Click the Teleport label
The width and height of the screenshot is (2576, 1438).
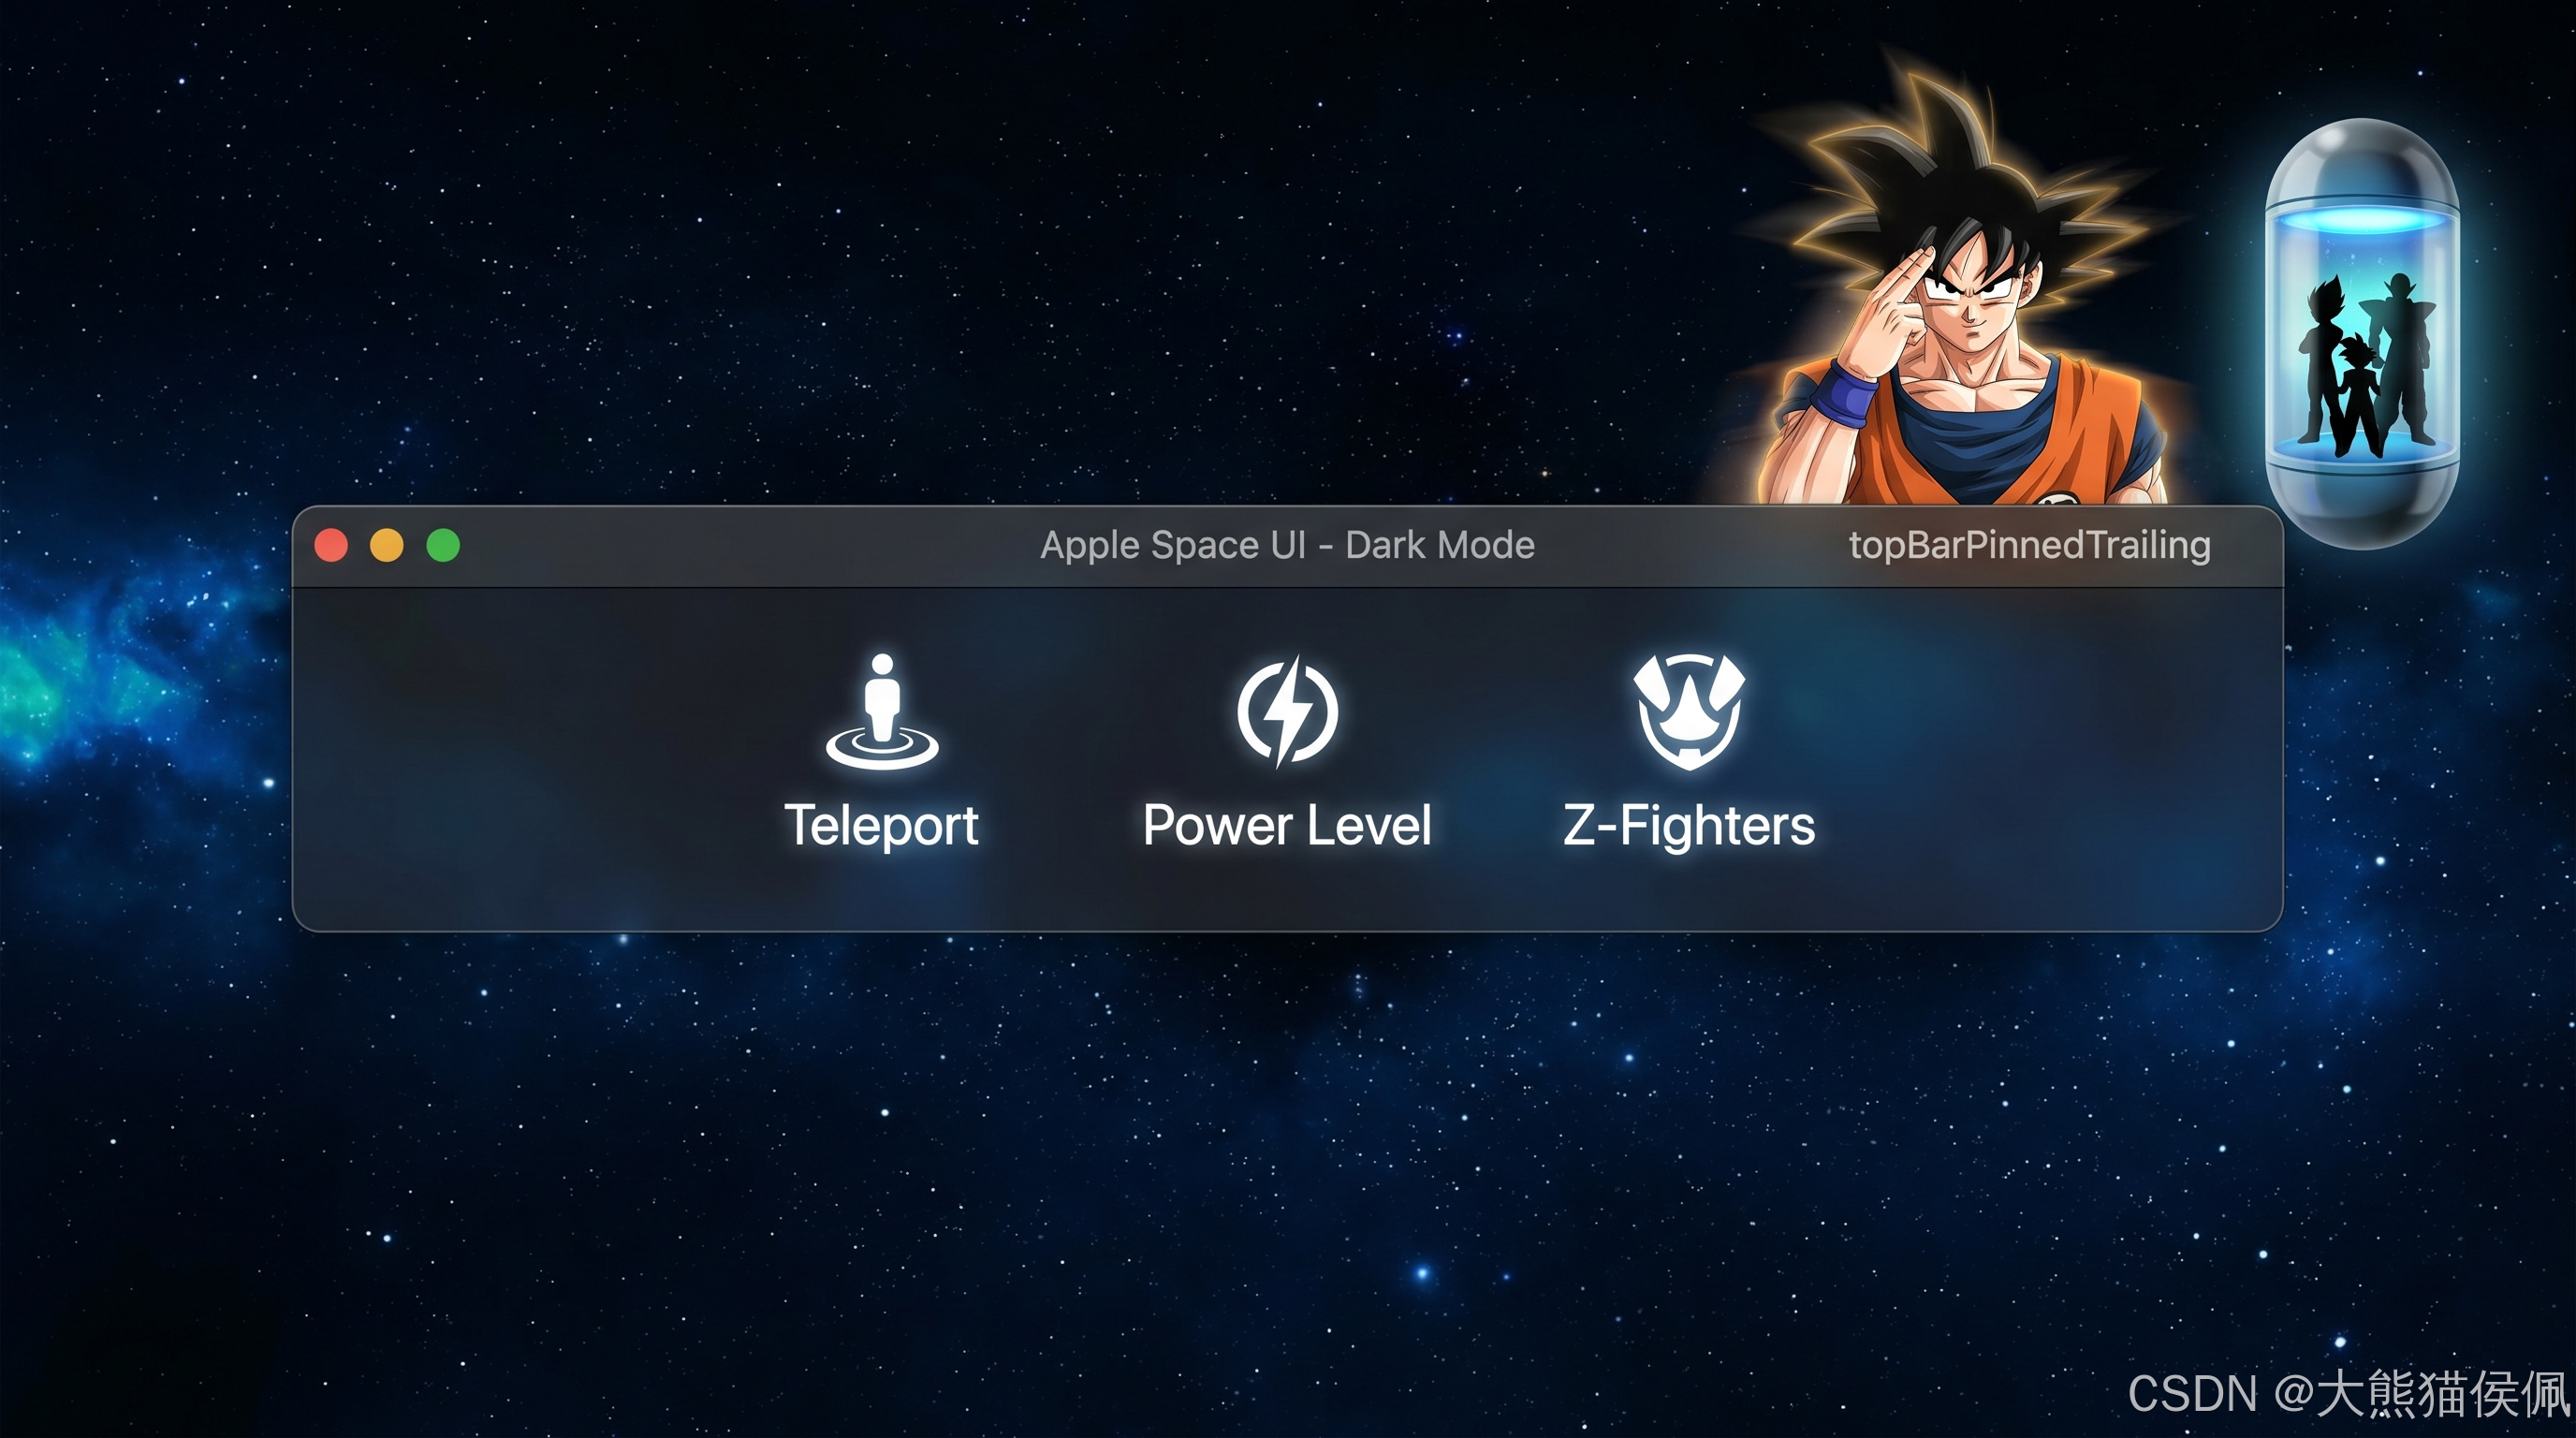click(x=881, y=826)
